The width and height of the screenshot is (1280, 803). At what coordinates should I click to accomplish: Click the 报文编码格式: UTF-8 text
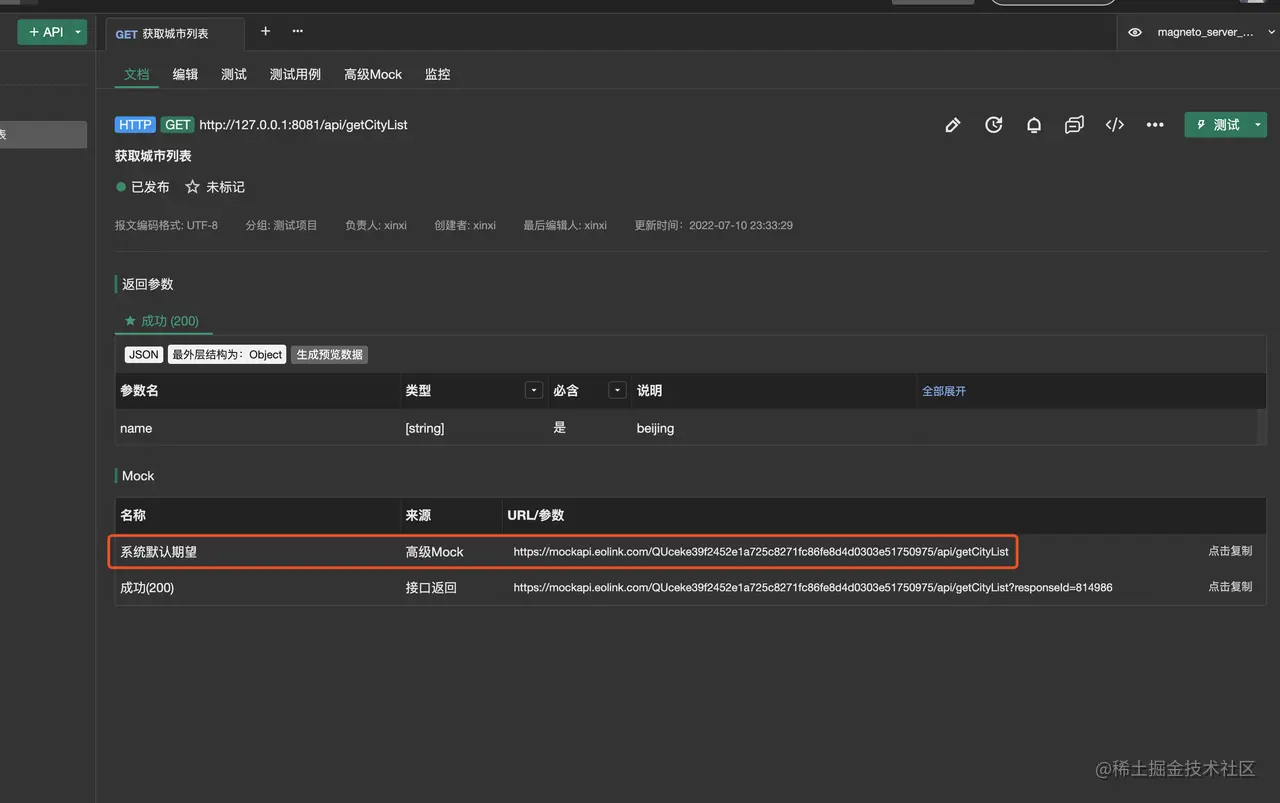click(x=166, y=226)
